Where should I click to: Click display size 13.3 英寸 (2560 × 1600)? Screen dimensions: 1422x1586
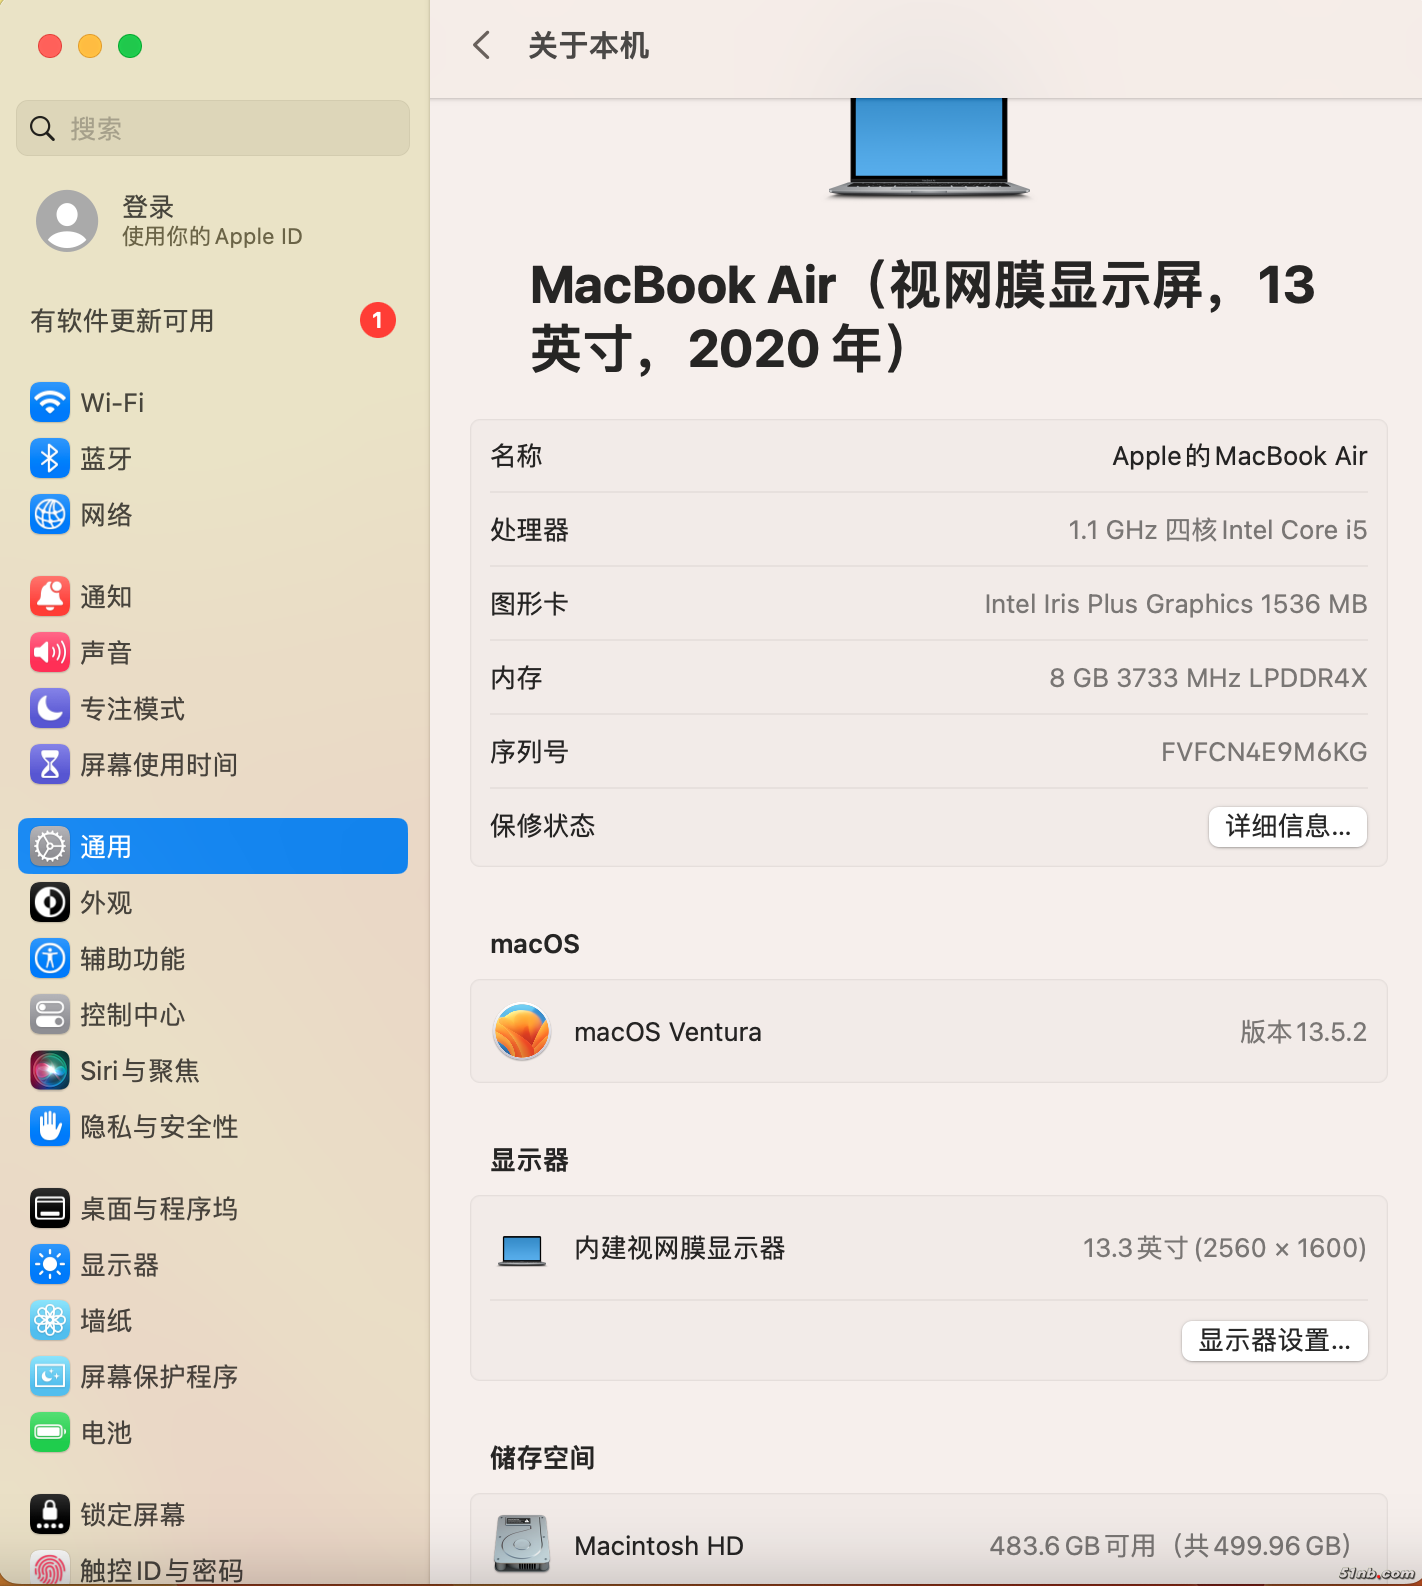pos(1225,1248)
